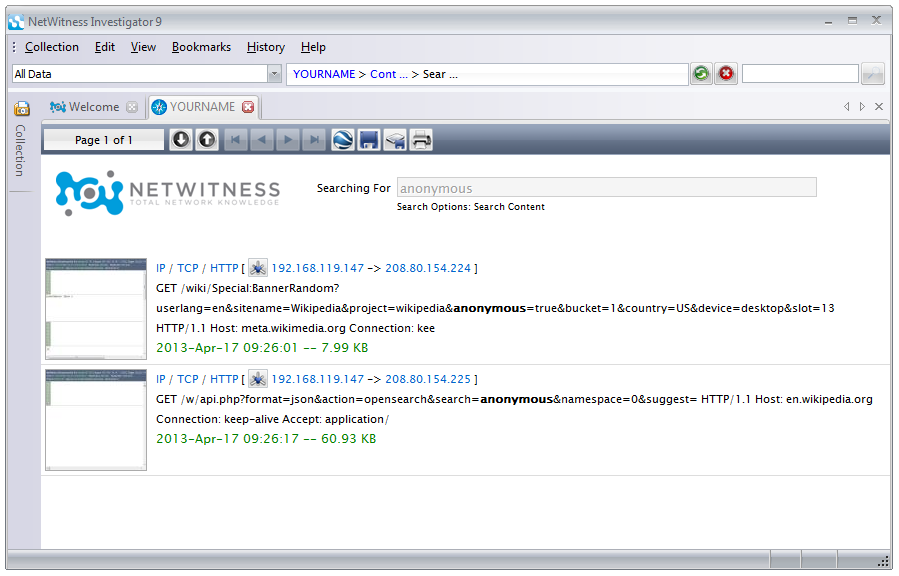
Task: Close the YOURNAME tab
Action: point(248,107)
